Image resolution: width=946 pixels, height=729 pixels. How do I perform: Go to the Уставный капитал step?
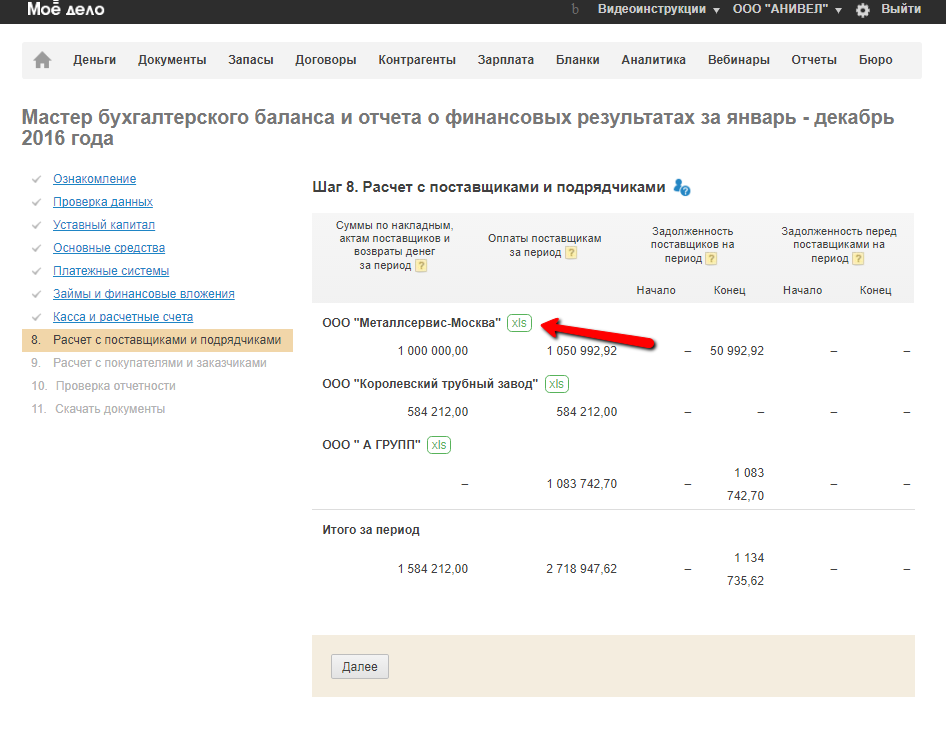[x=104, y=224]
